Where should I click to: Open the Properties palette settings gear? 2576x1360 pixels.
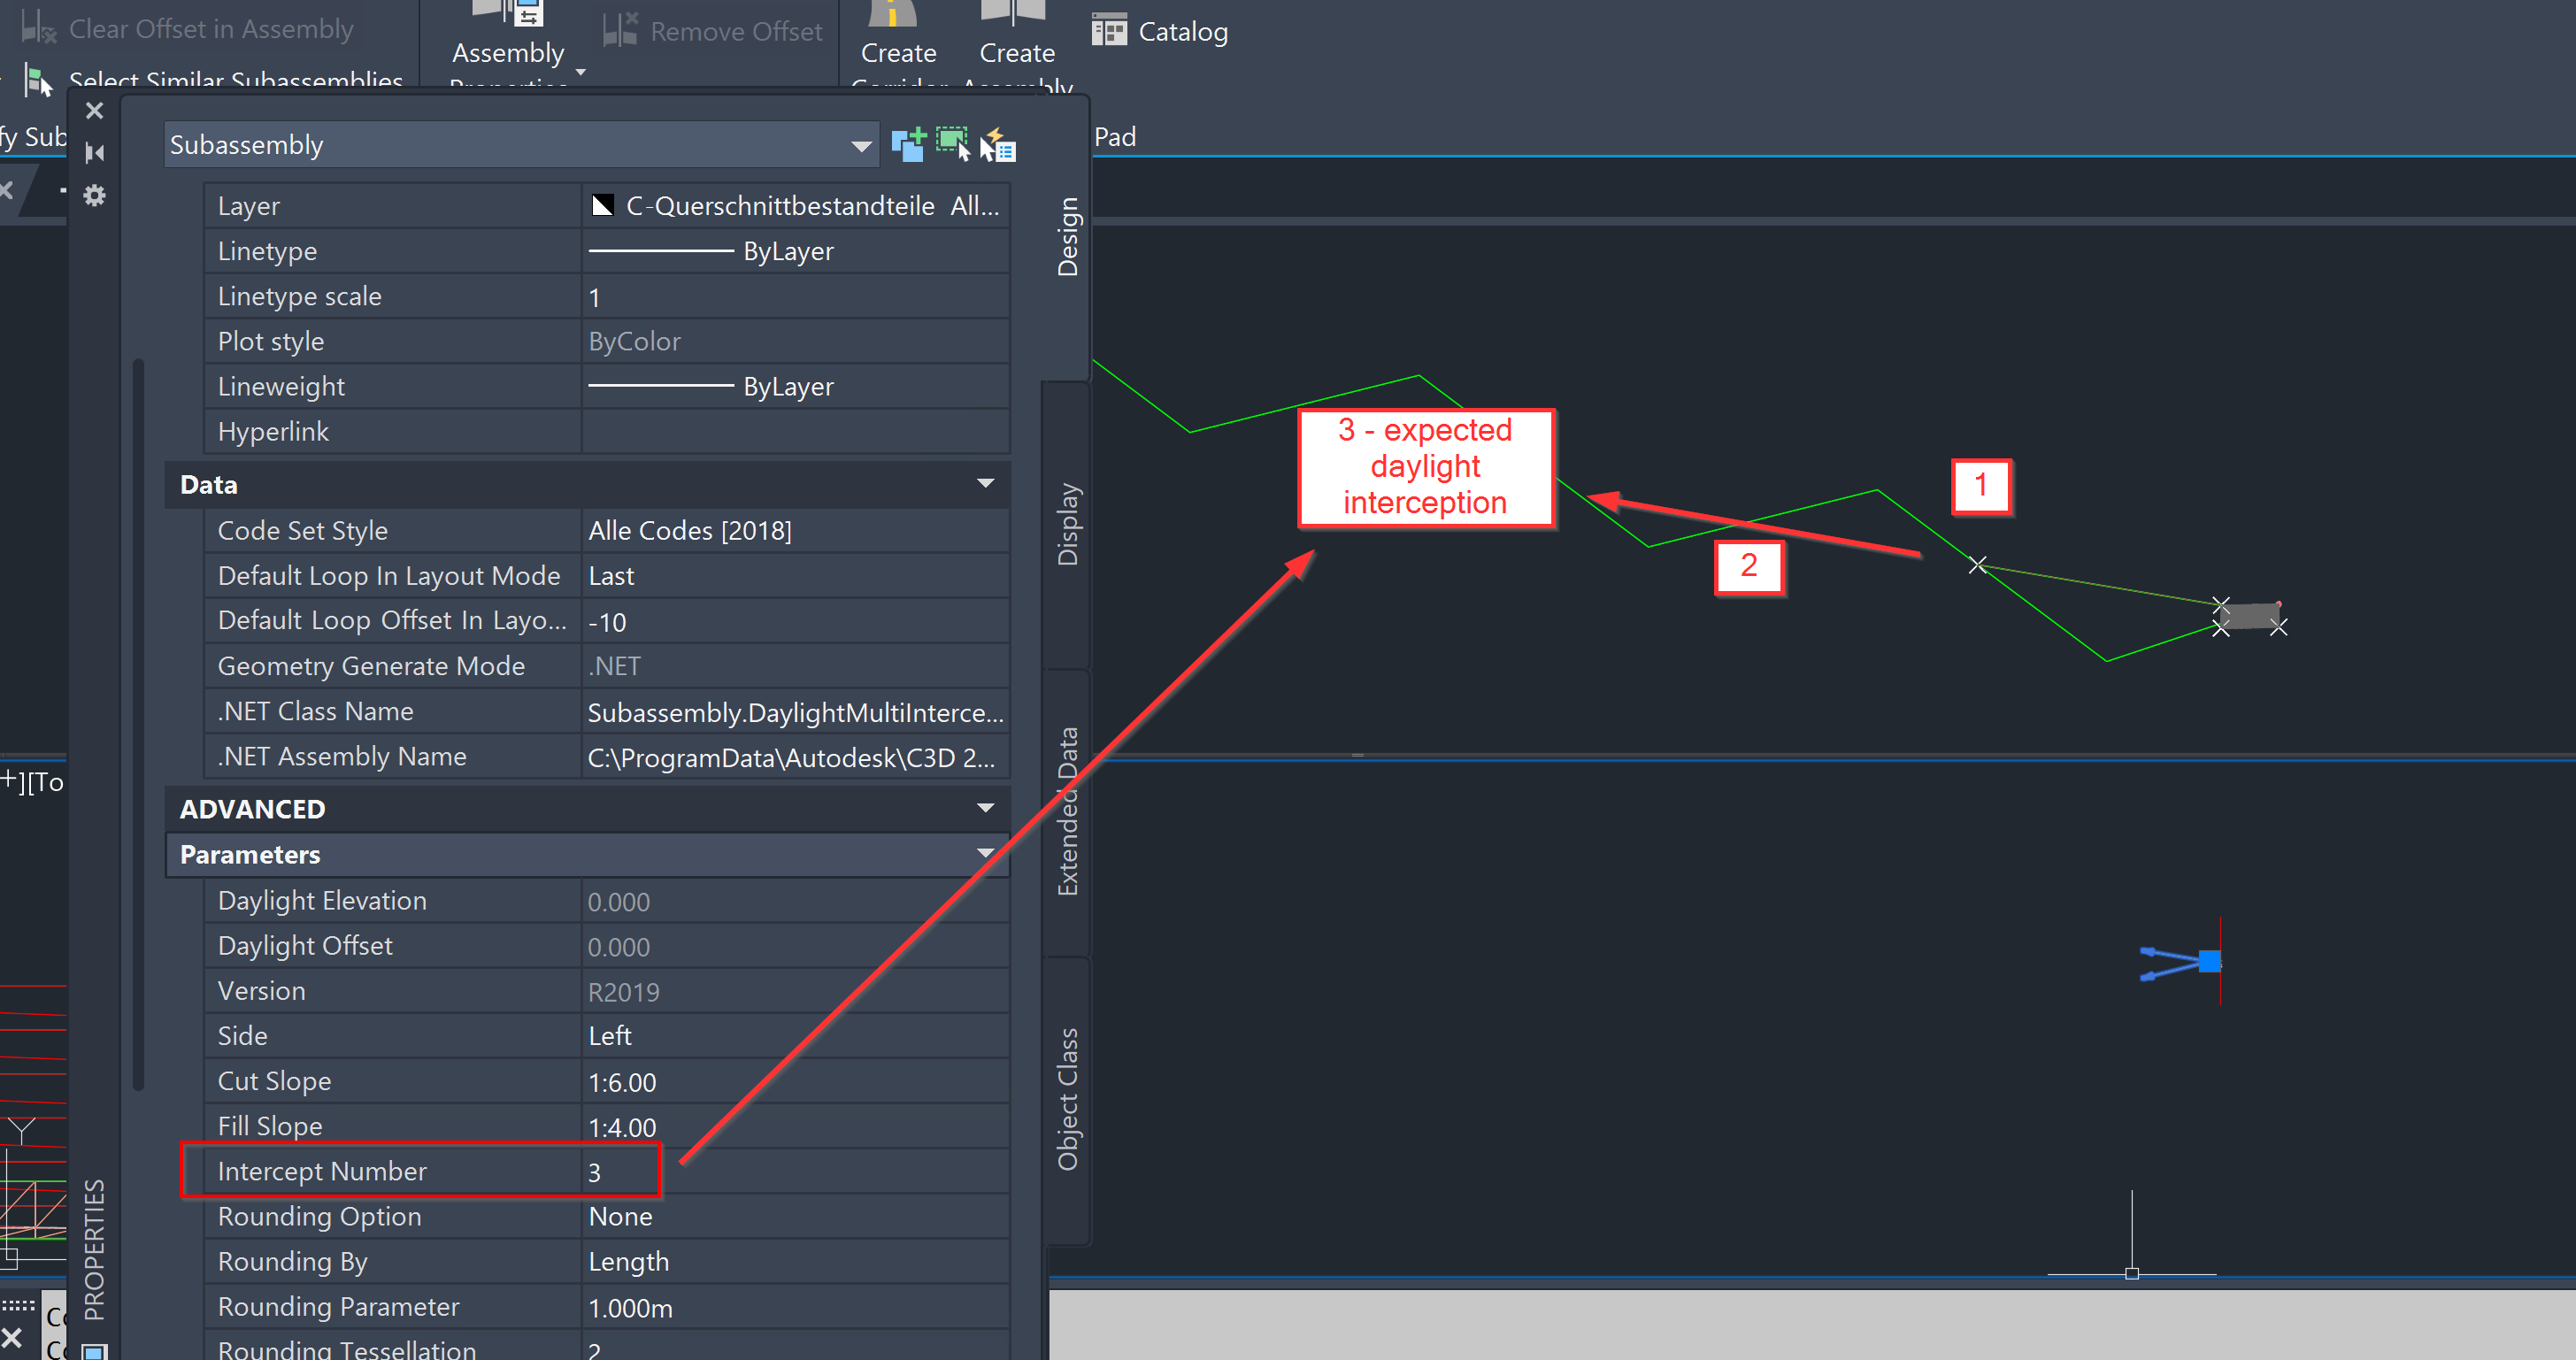(x=94, y=195)
